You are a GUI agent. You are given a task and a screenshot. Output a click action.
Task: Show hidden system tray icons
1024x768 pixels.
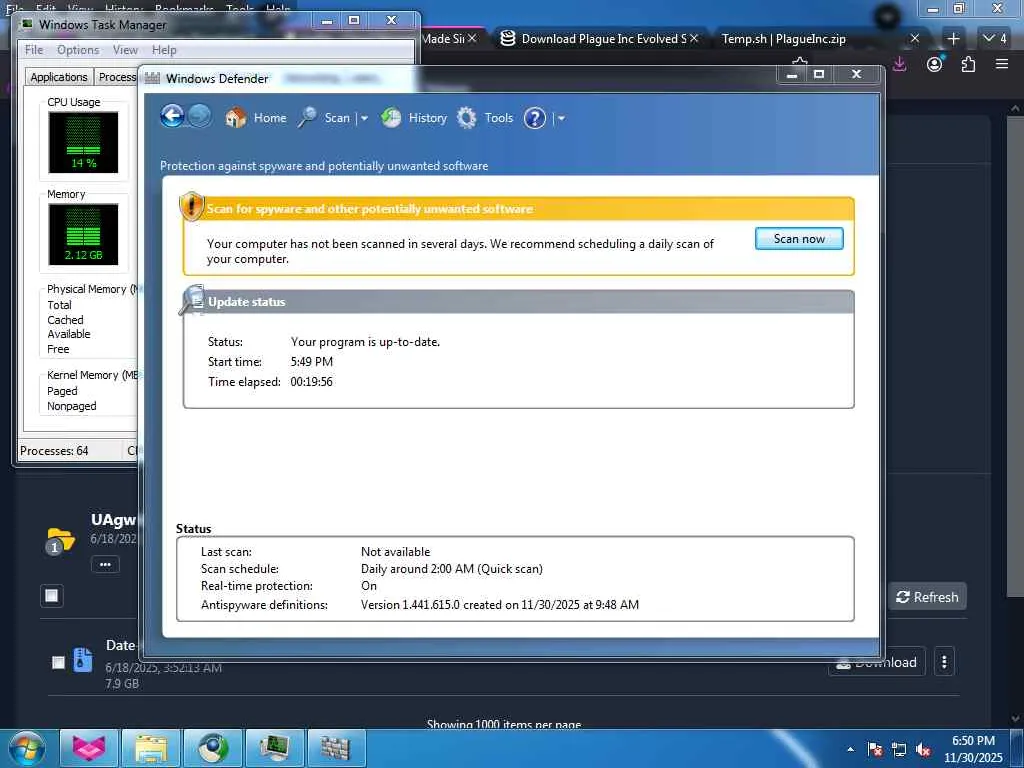(x=850, y=749)
